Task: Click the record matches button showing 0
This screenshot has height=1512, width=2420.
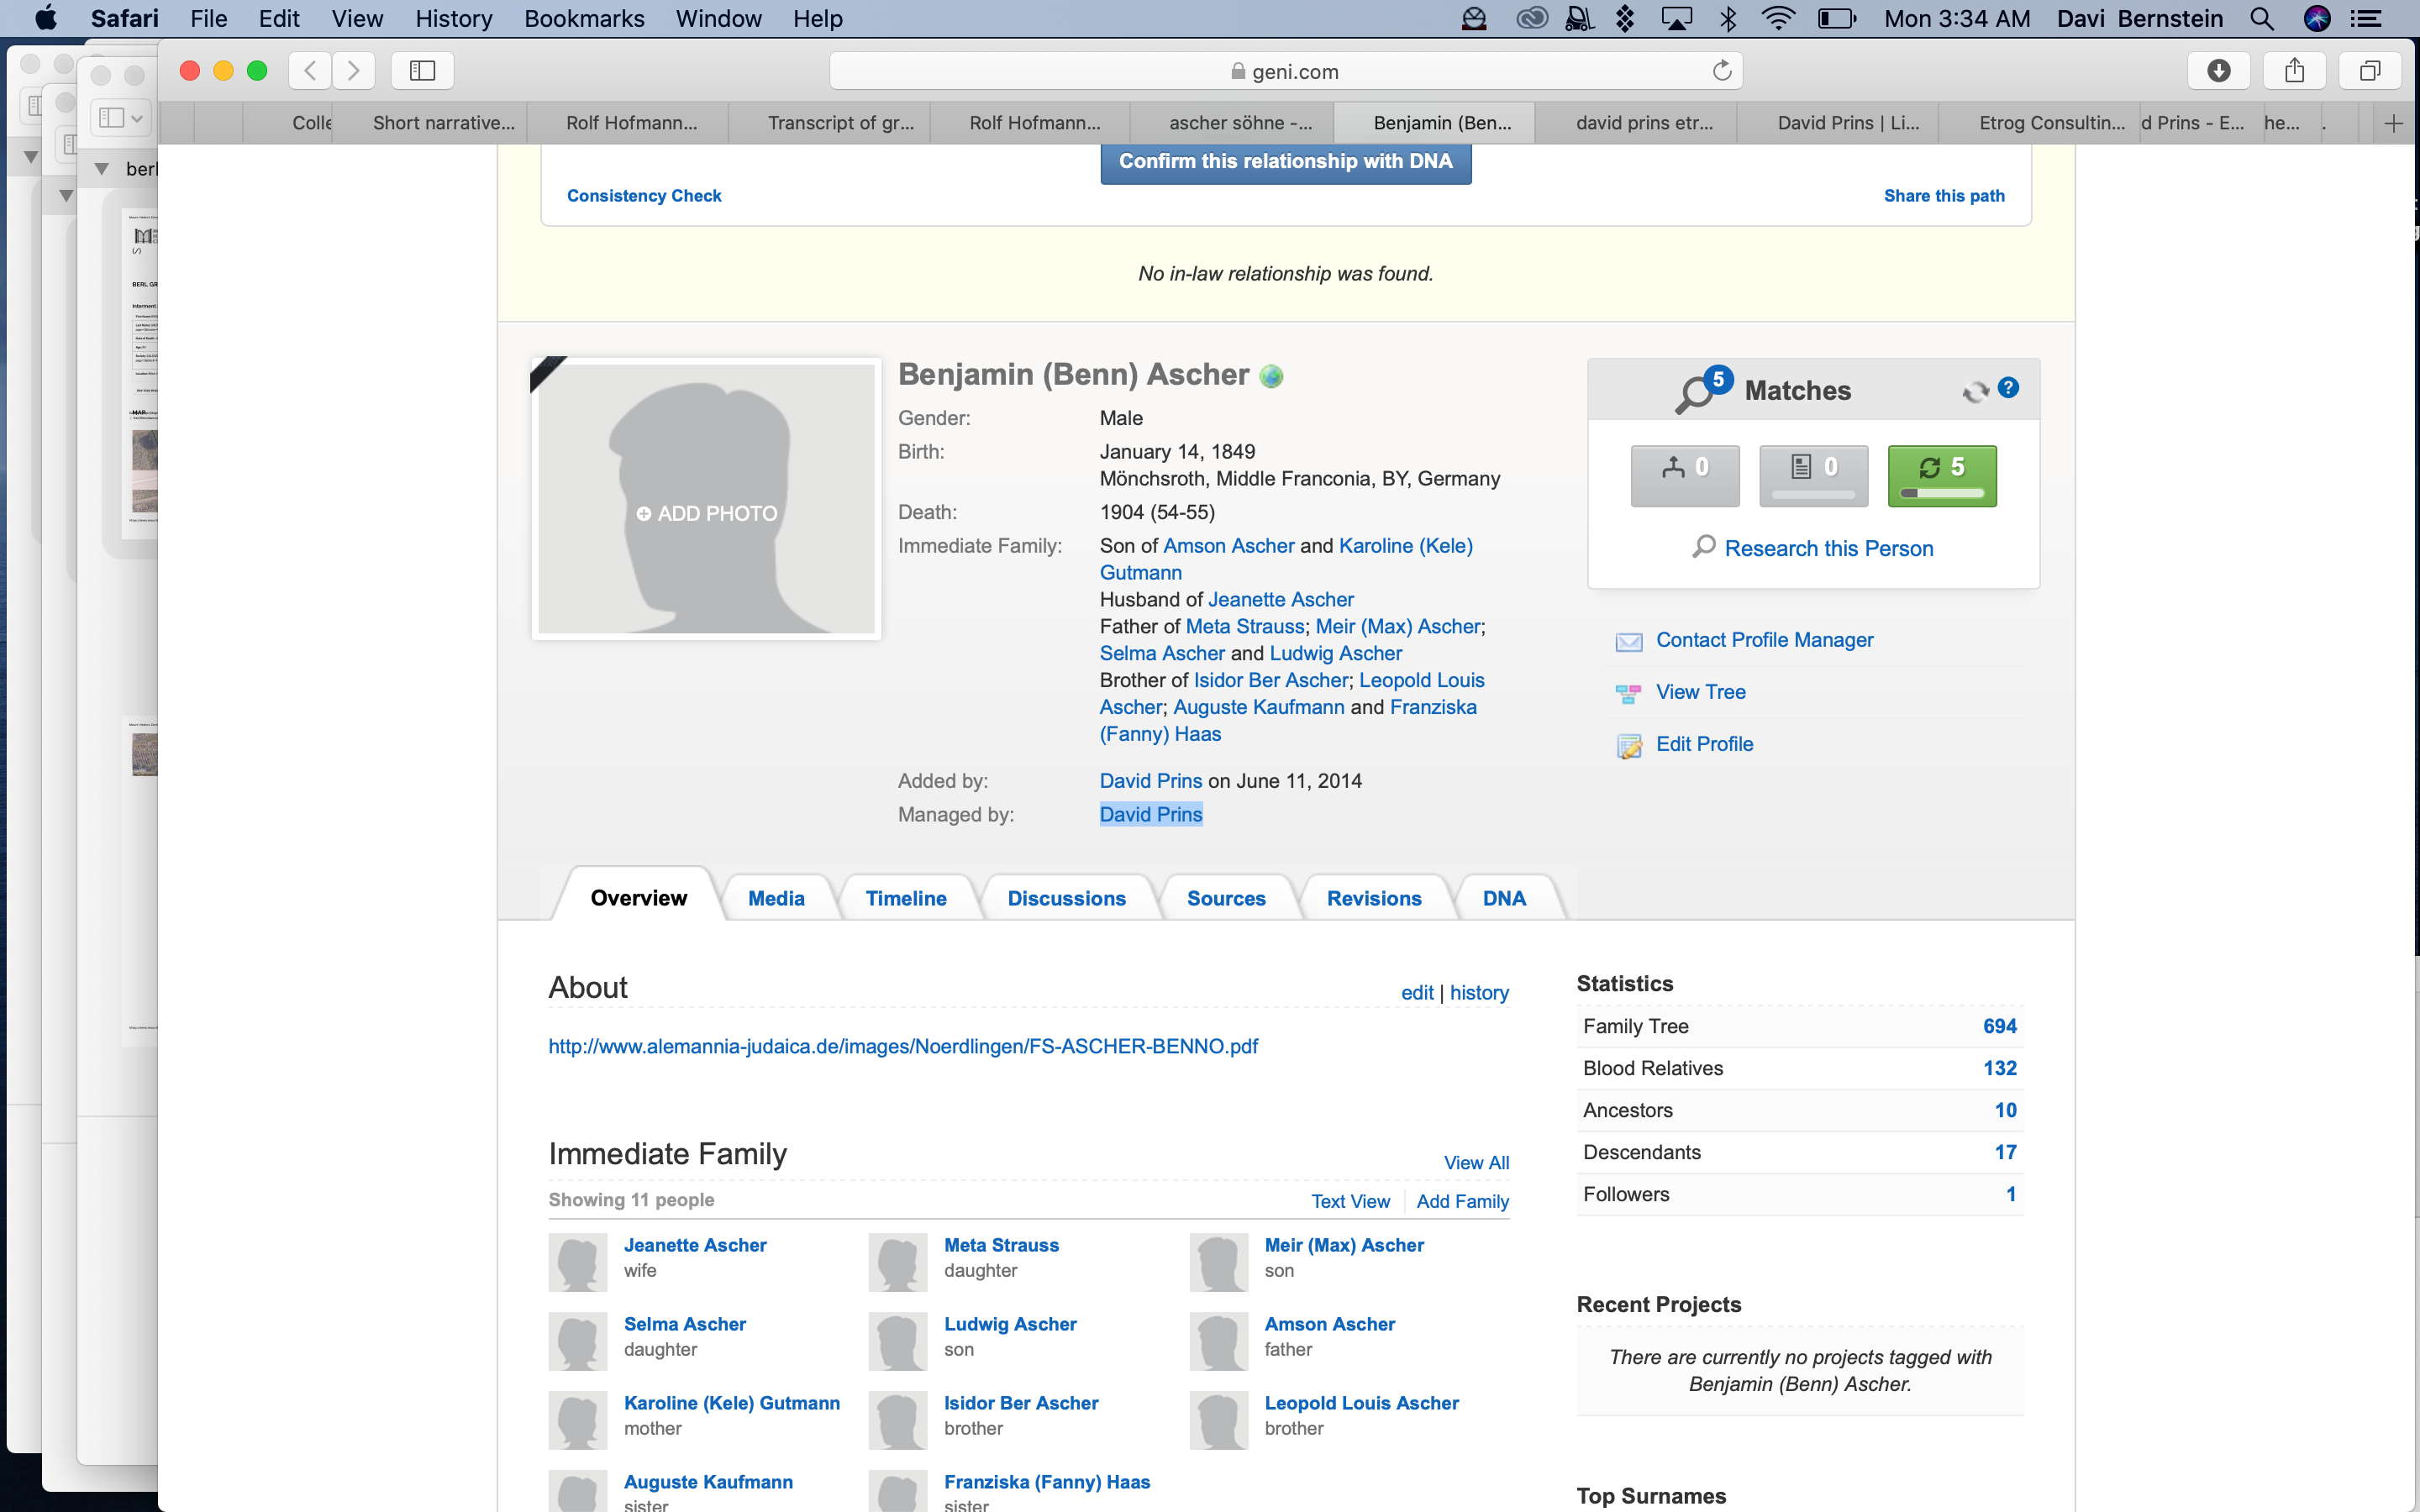Action: point(1813,475)
